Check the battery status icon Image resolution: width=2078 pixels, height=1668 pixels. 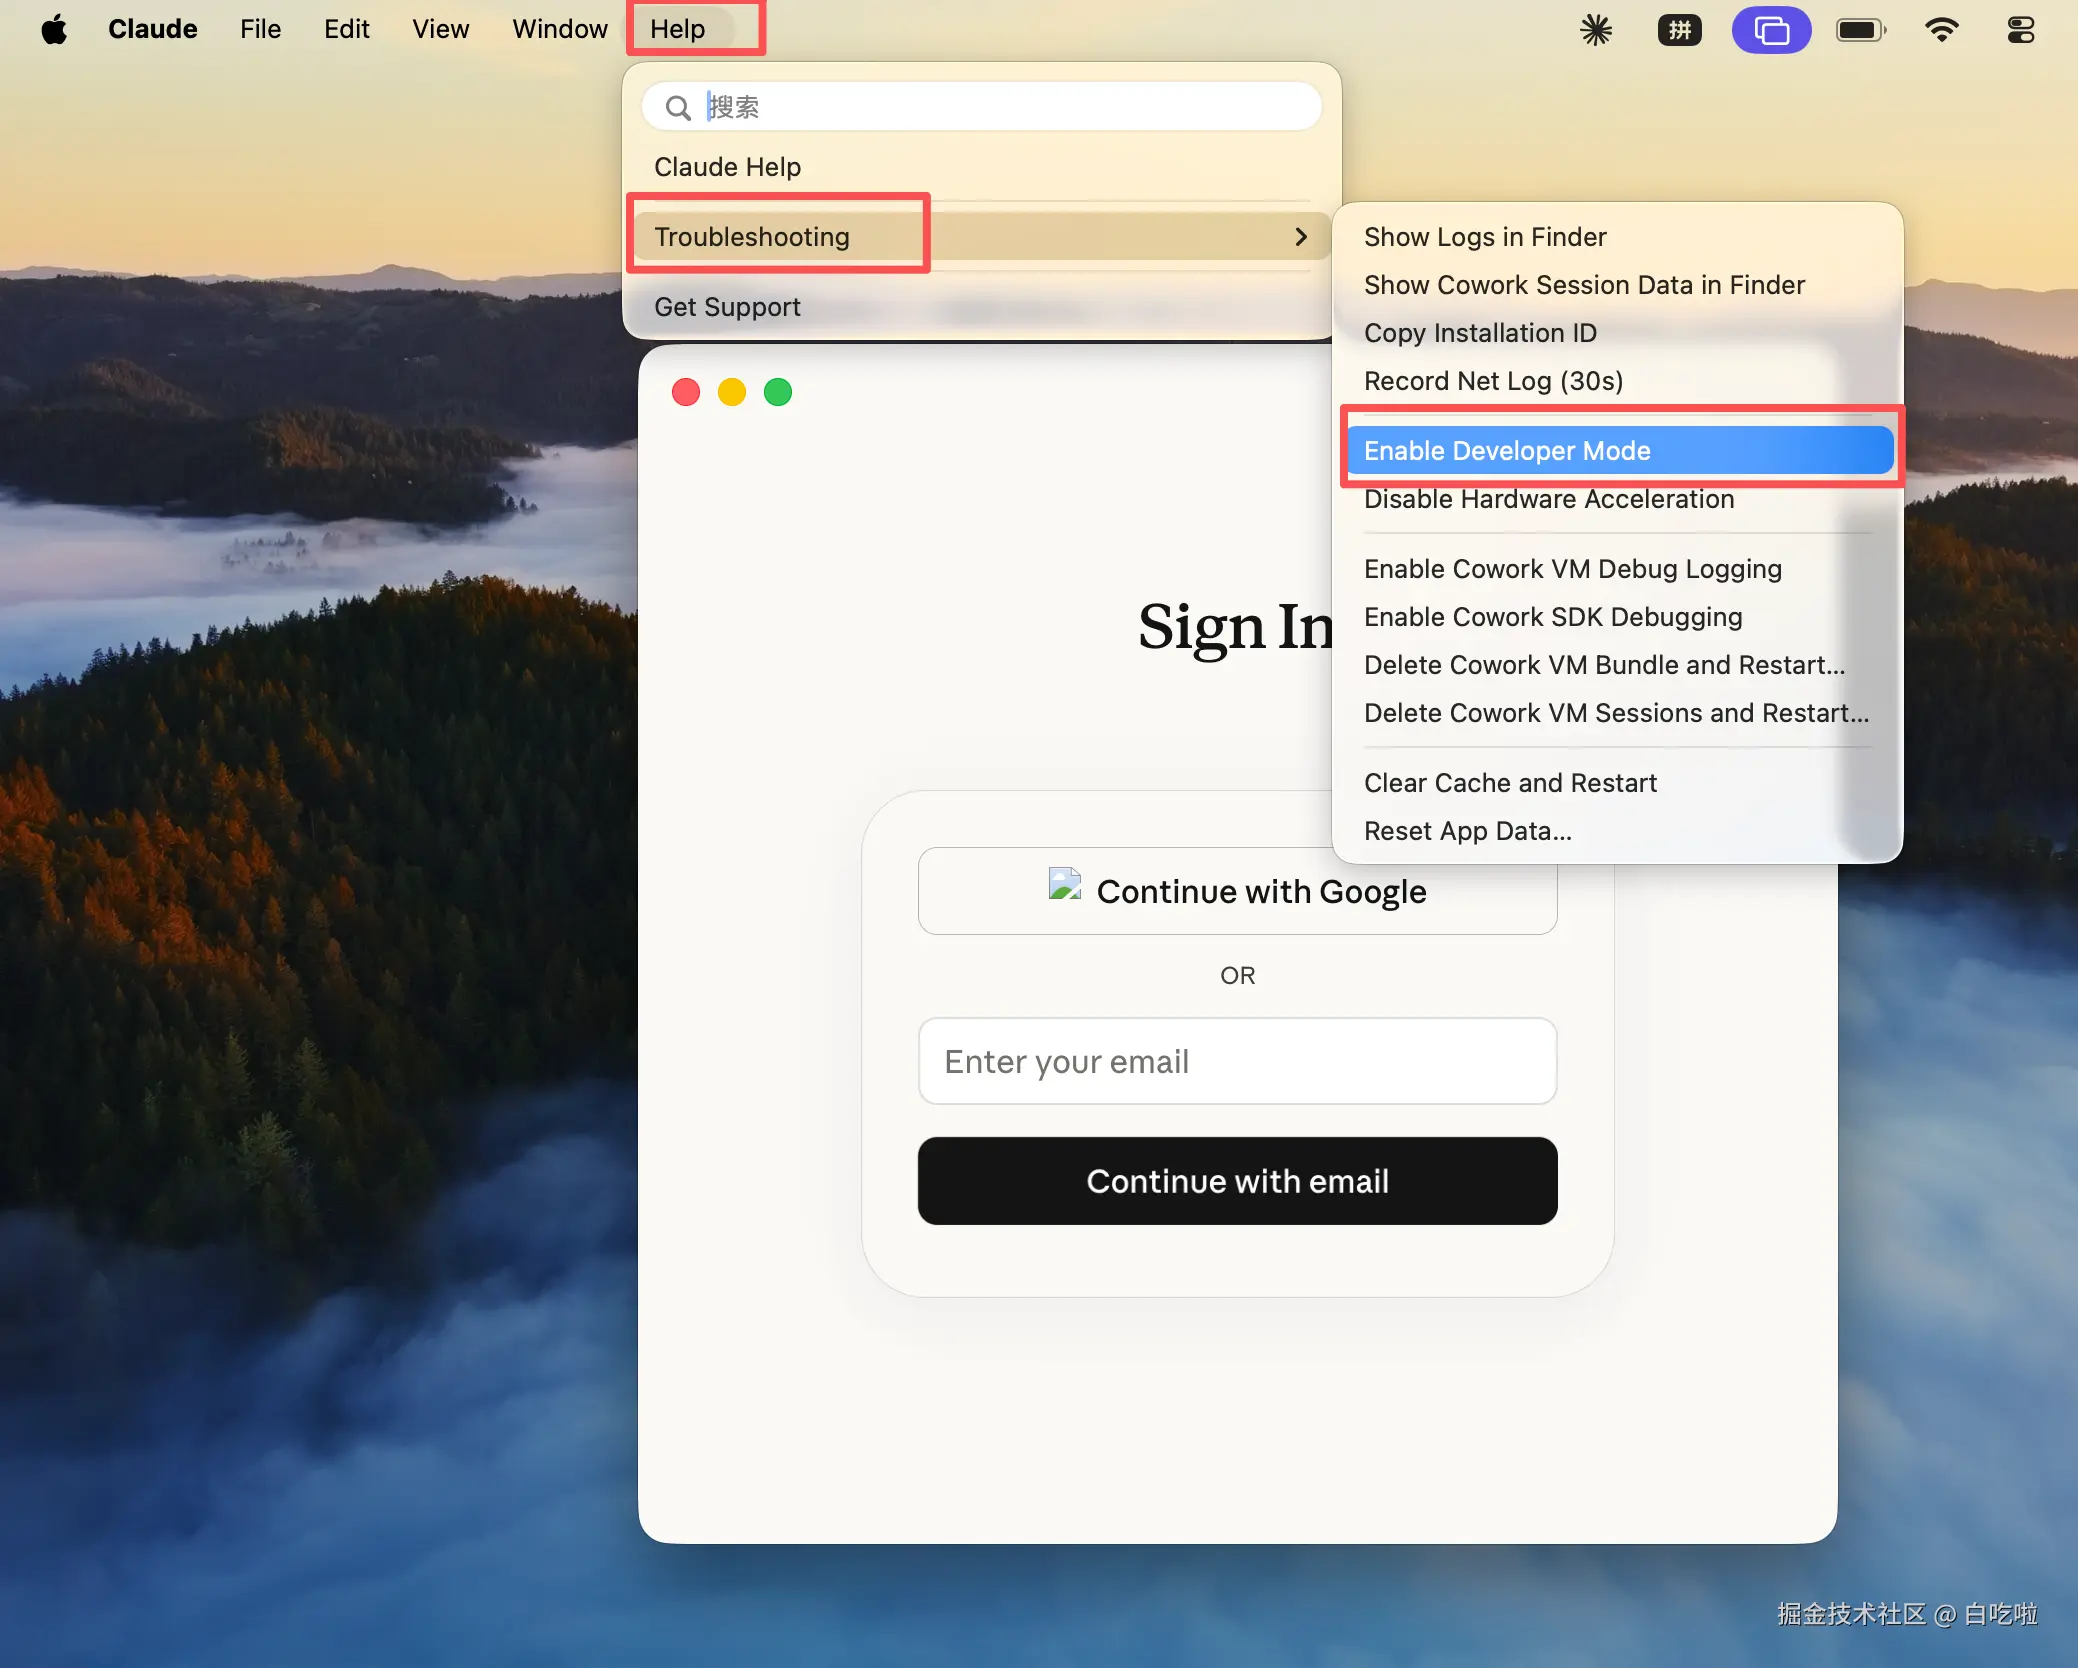(x=1861, y=30)
